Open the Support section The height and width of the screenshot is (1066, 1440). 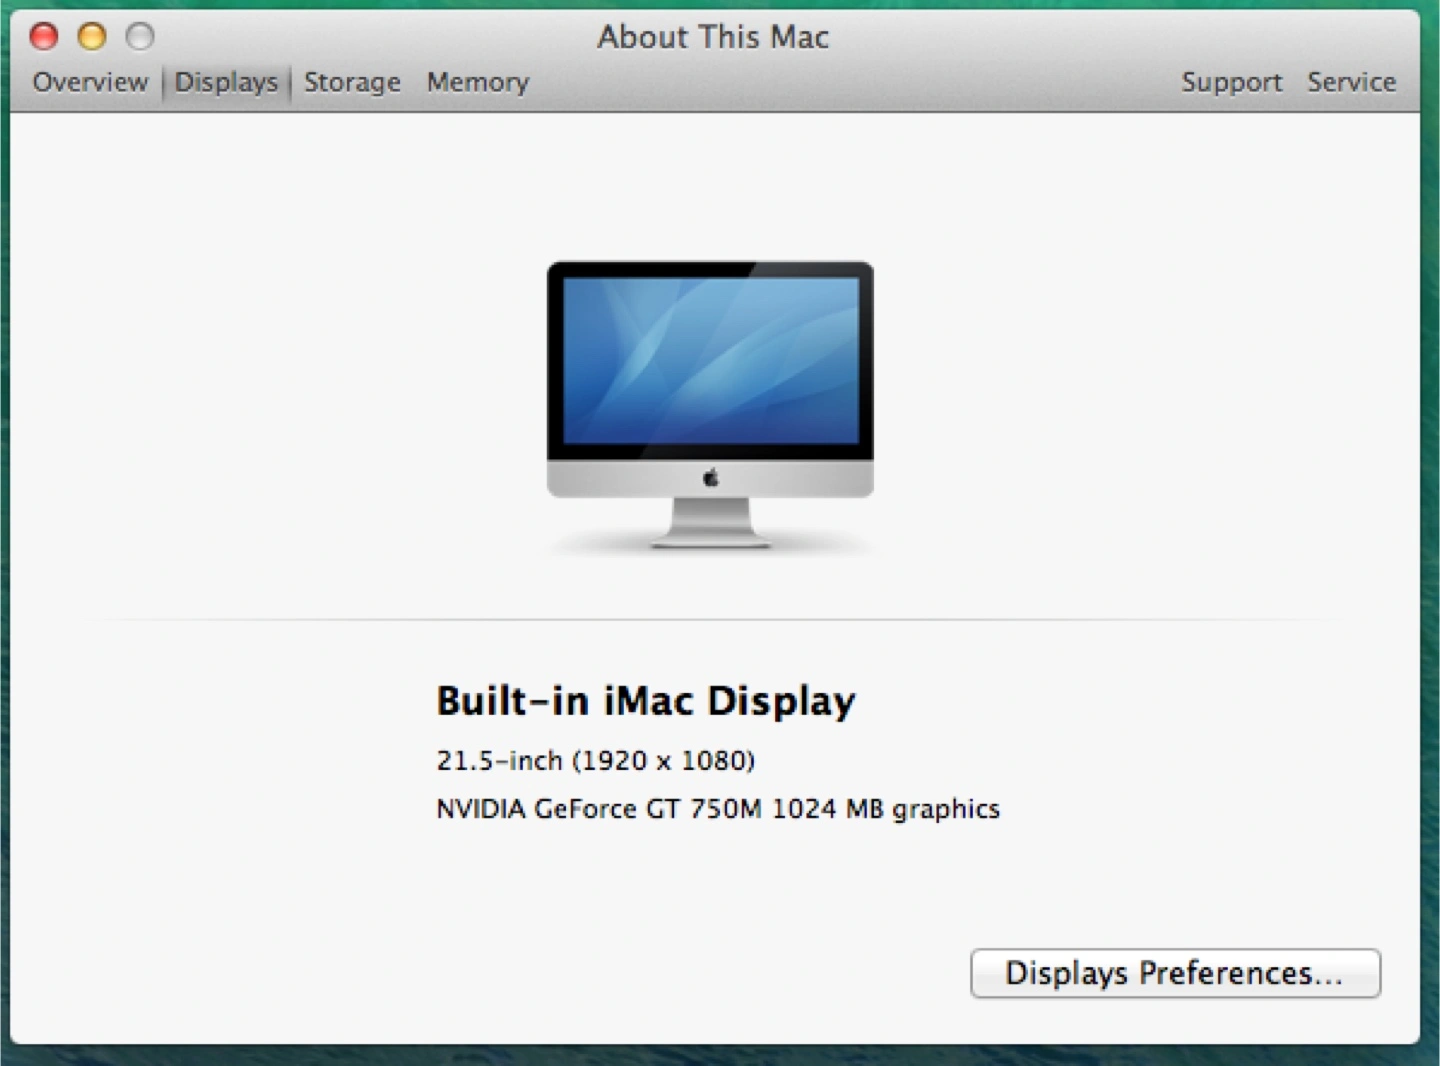[1231, 82]
